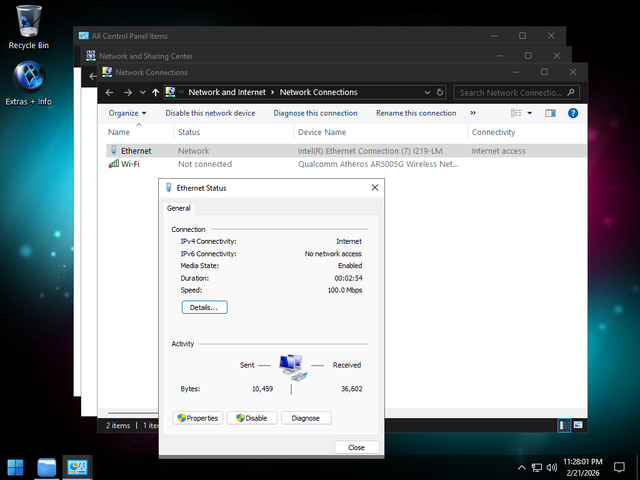The image size is (640, 480).
Task: Click Disable this network device
Action: pos(210,113)
